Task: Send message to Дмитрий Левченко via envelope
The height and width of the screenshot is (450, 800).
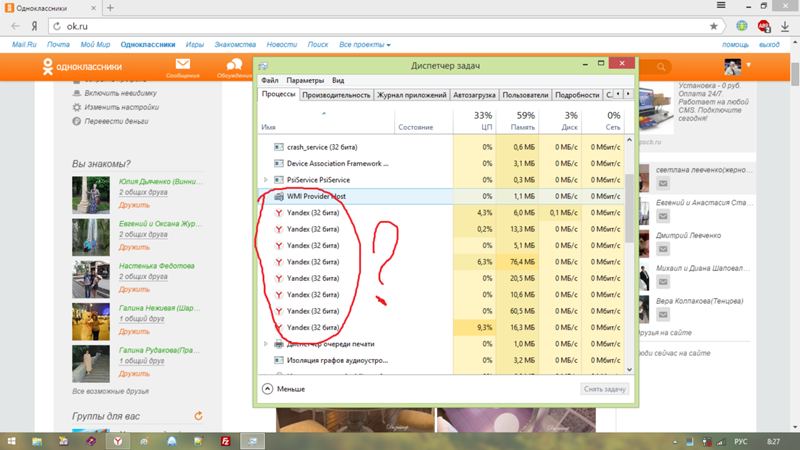Action: 663,249
